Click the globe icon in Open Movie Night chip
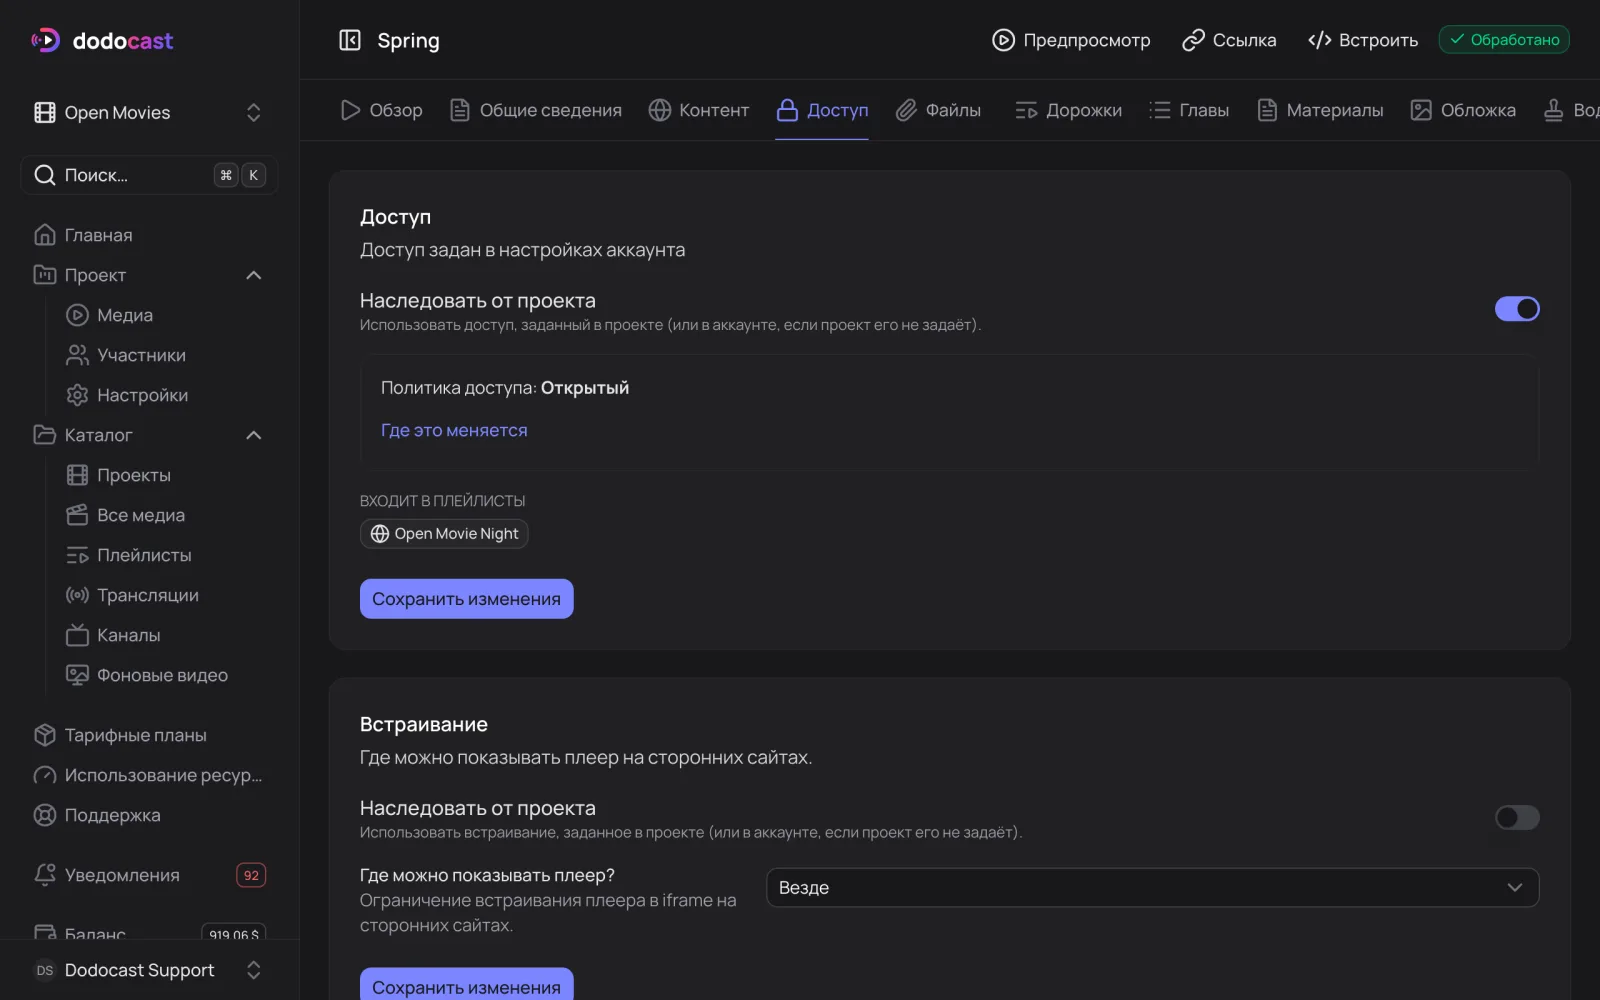The height and width of the screenshot is (1000, 1600). 380,534
